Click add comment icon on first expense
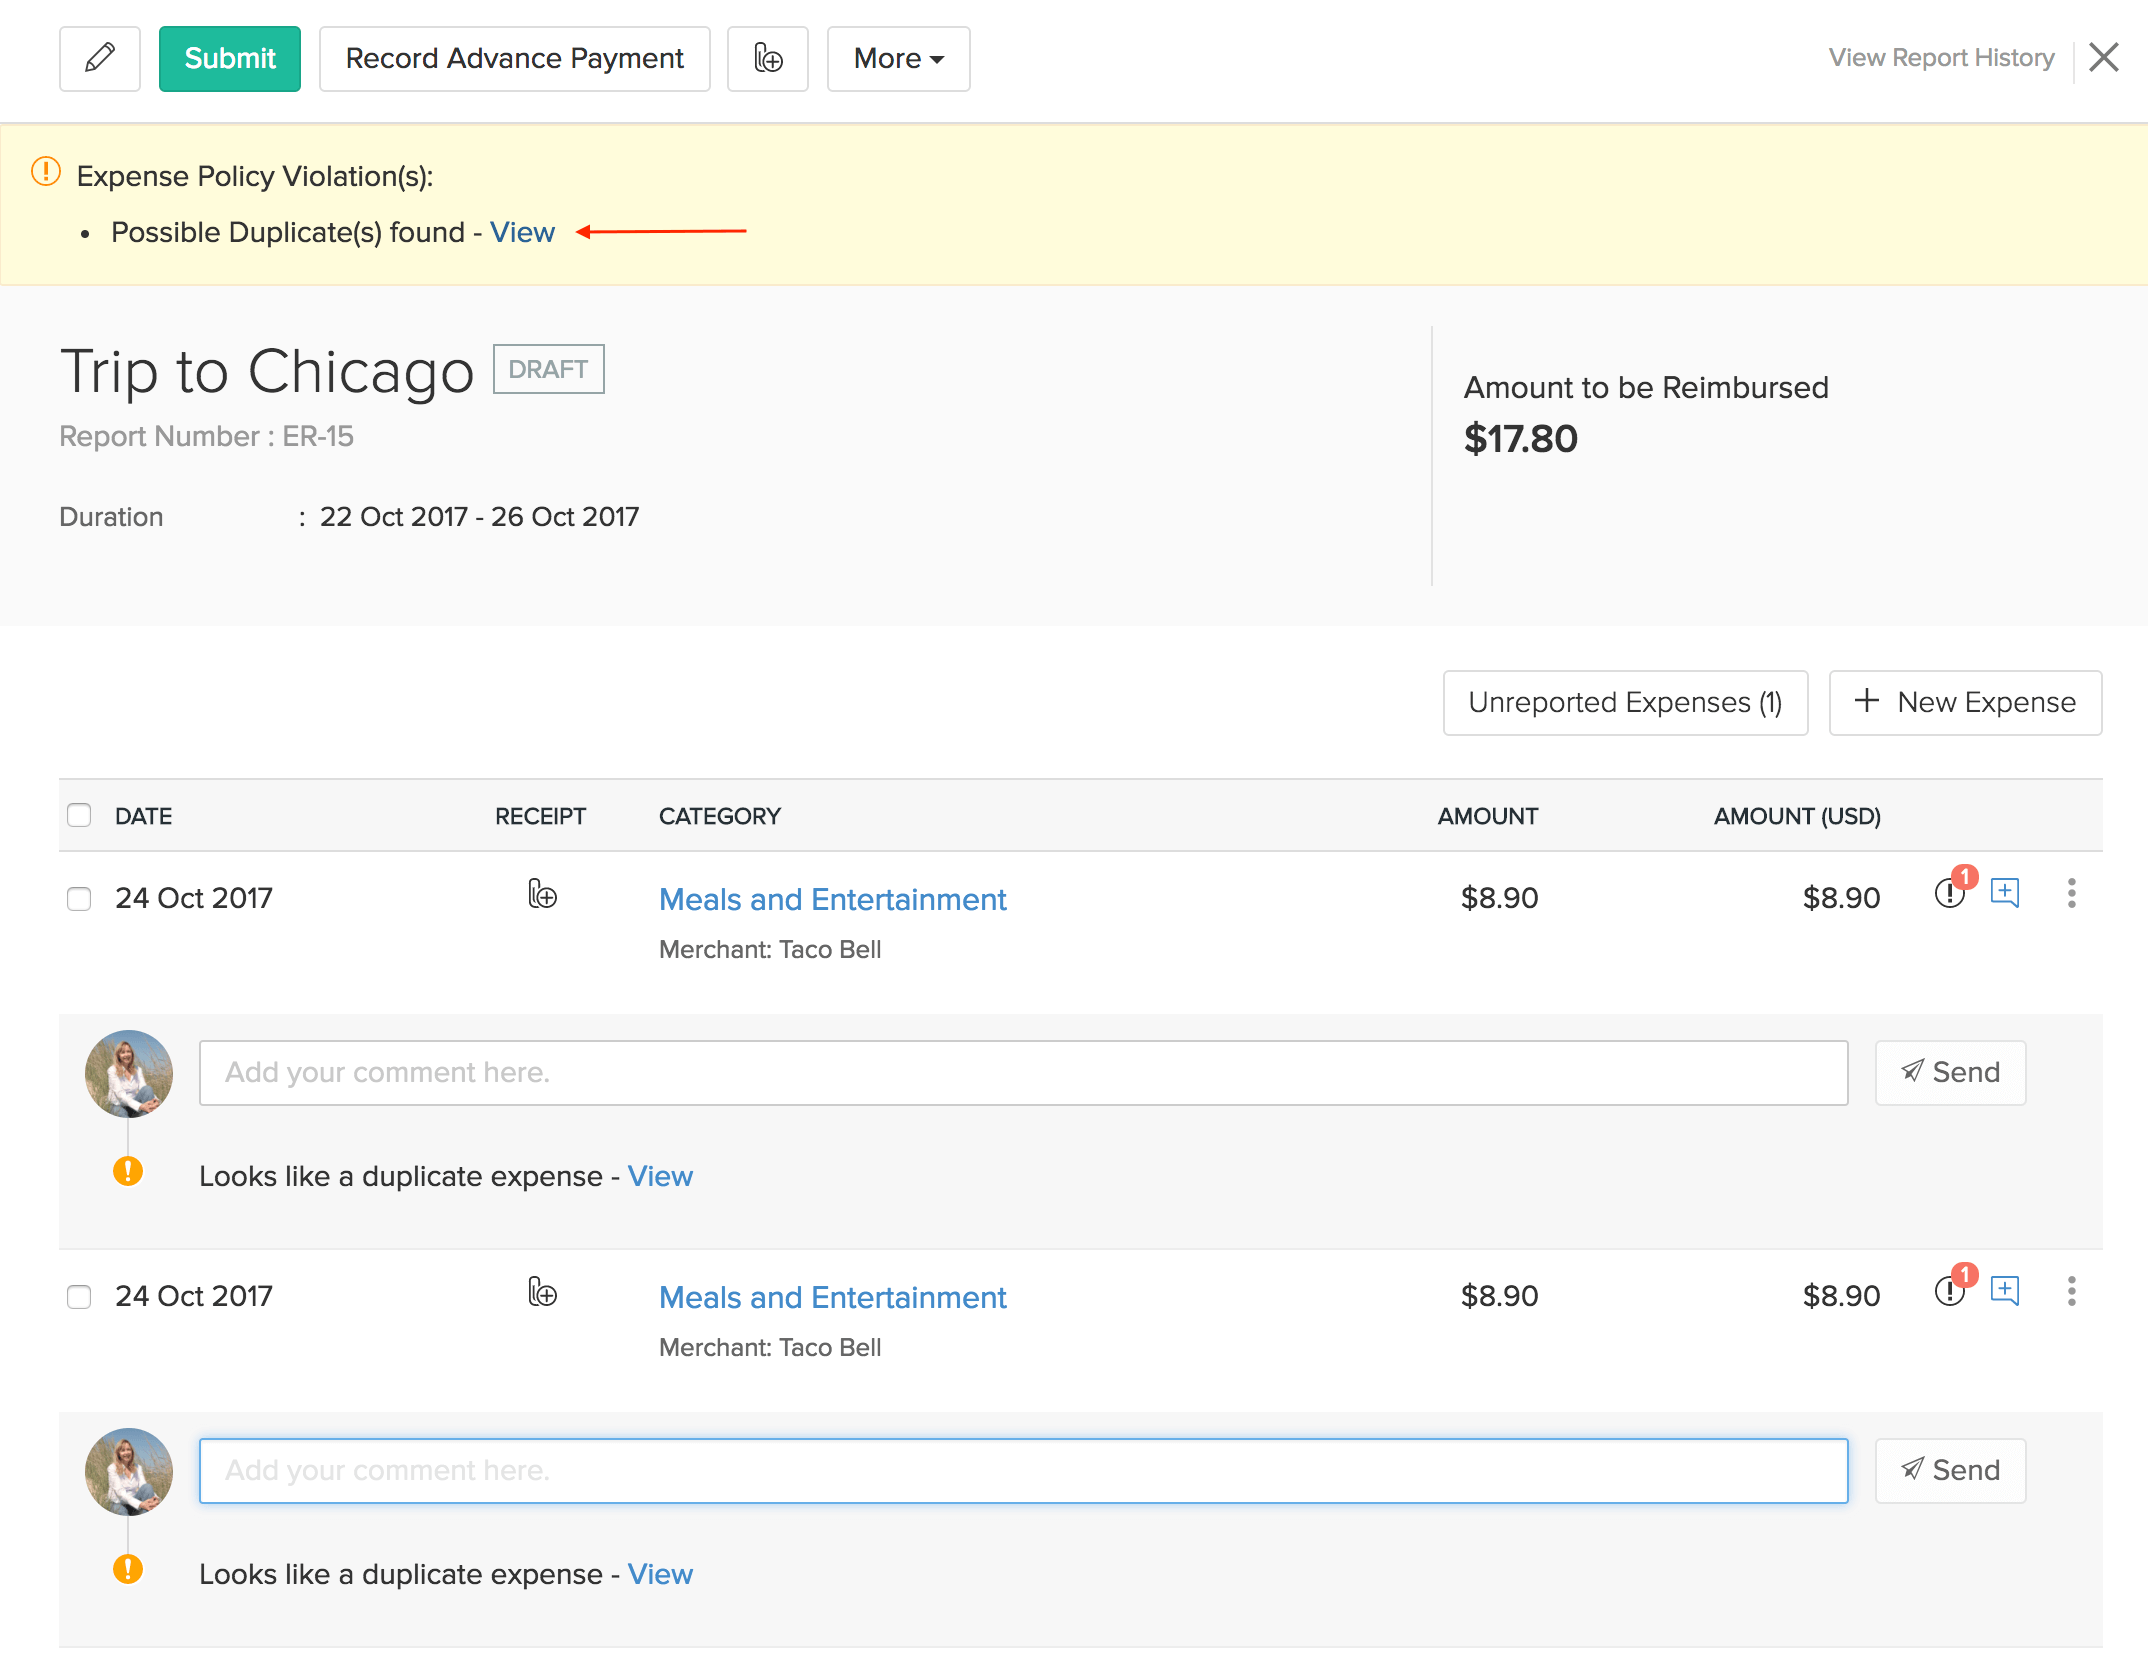This screenshot has height=1658, width=2148. (x=2005, y=892)
